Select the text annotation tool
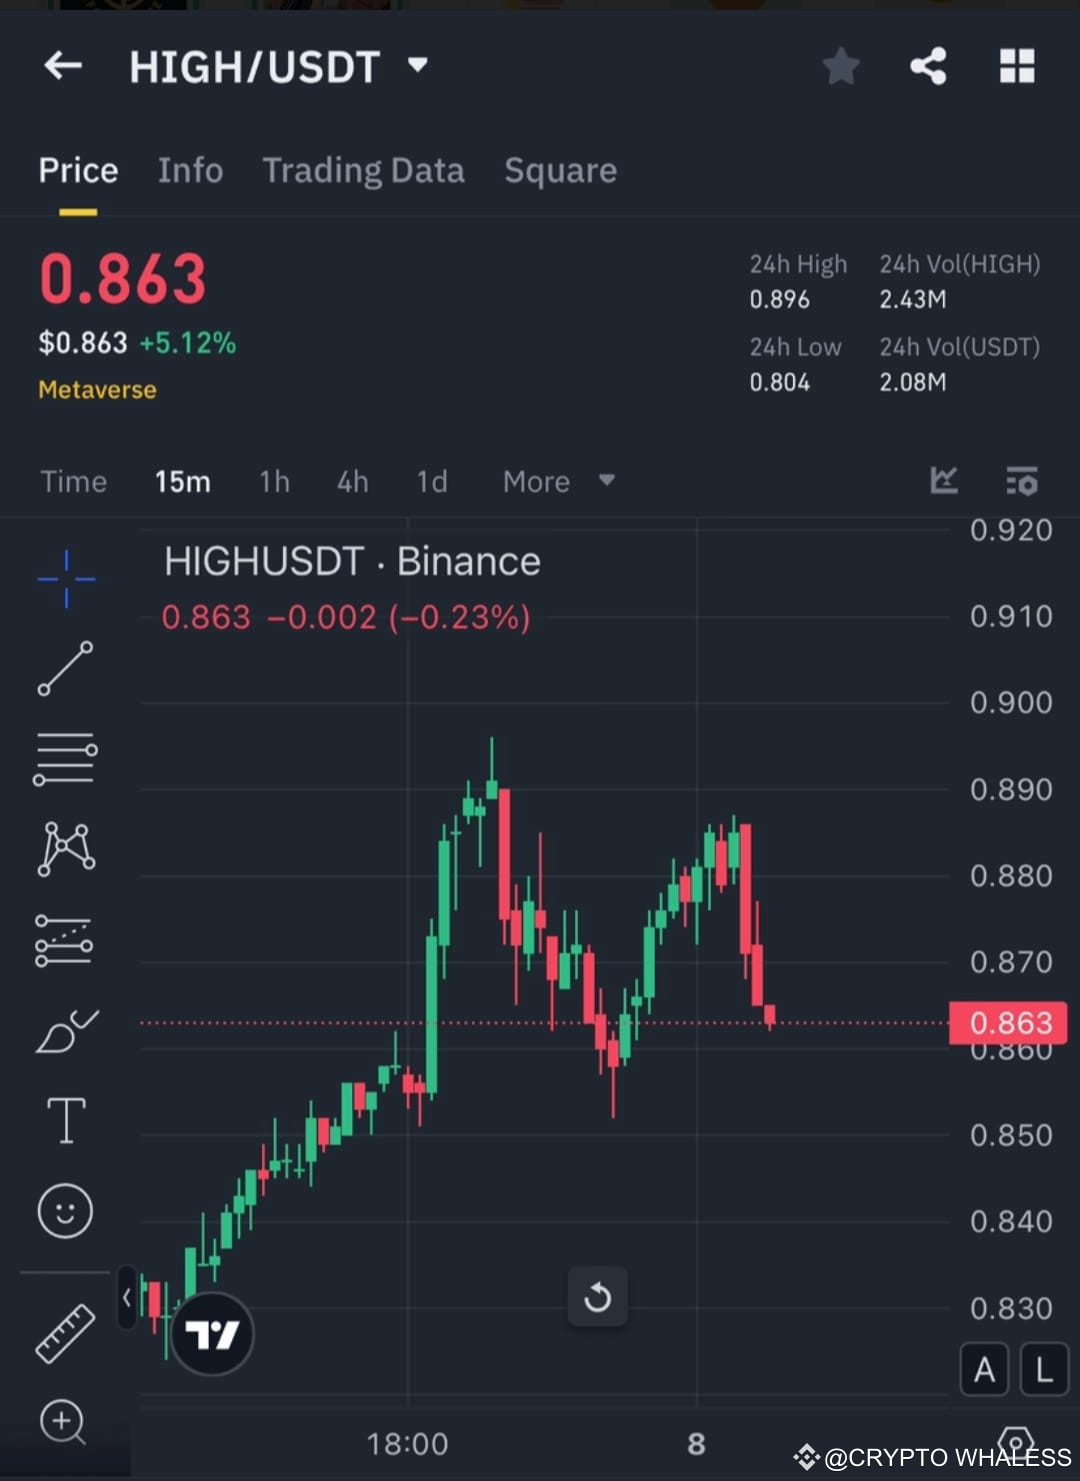 (66, 1121)
